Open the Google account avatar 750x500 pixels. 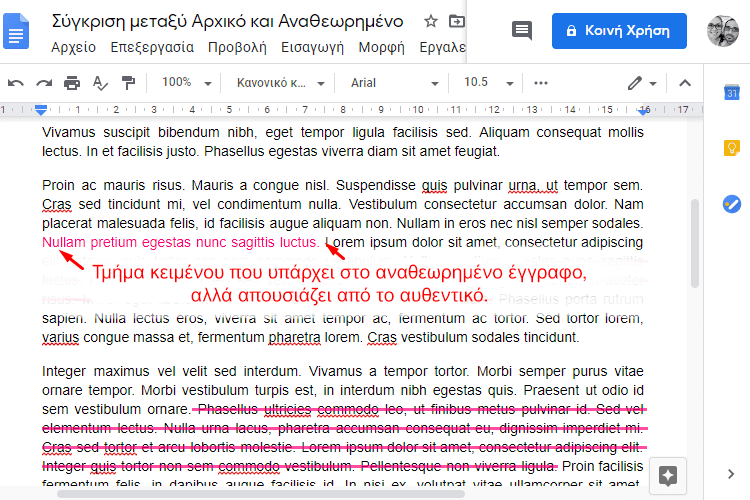click(723, 31)
